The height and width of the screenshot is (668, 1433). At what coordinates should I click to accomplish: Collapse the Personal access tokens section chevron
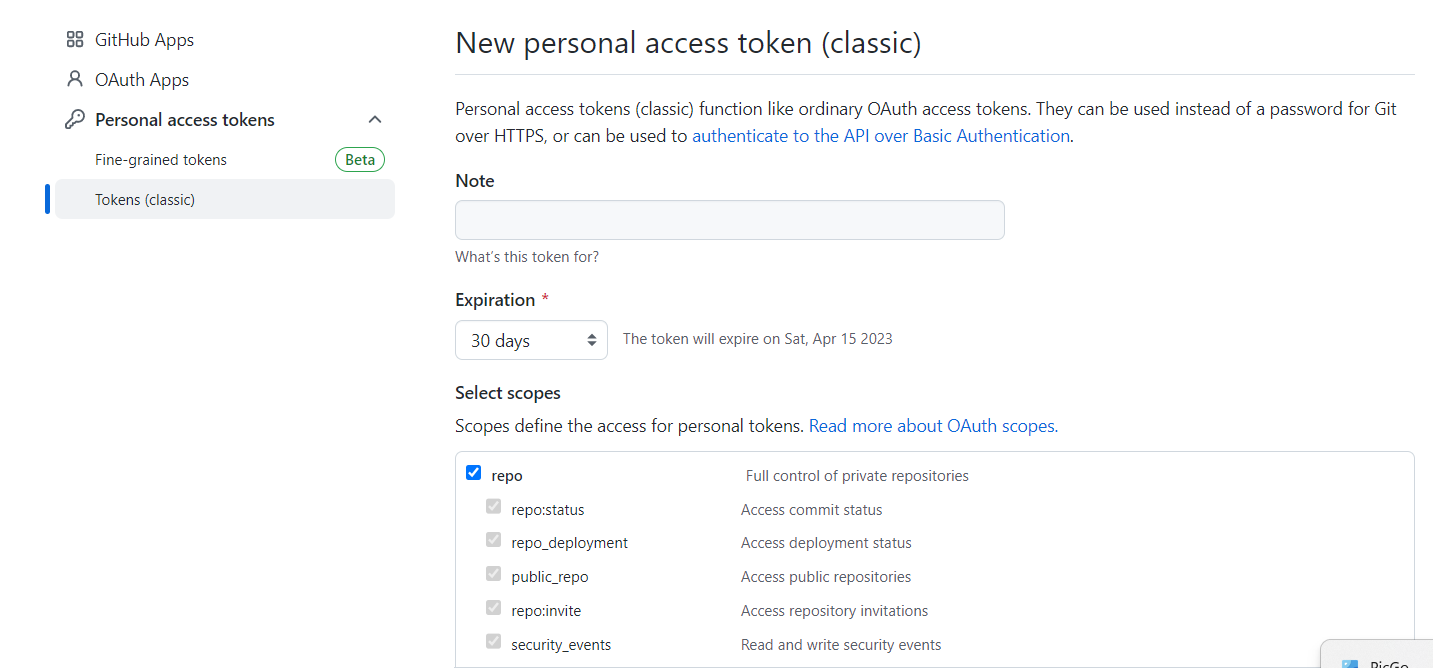[x=375, y=120]
